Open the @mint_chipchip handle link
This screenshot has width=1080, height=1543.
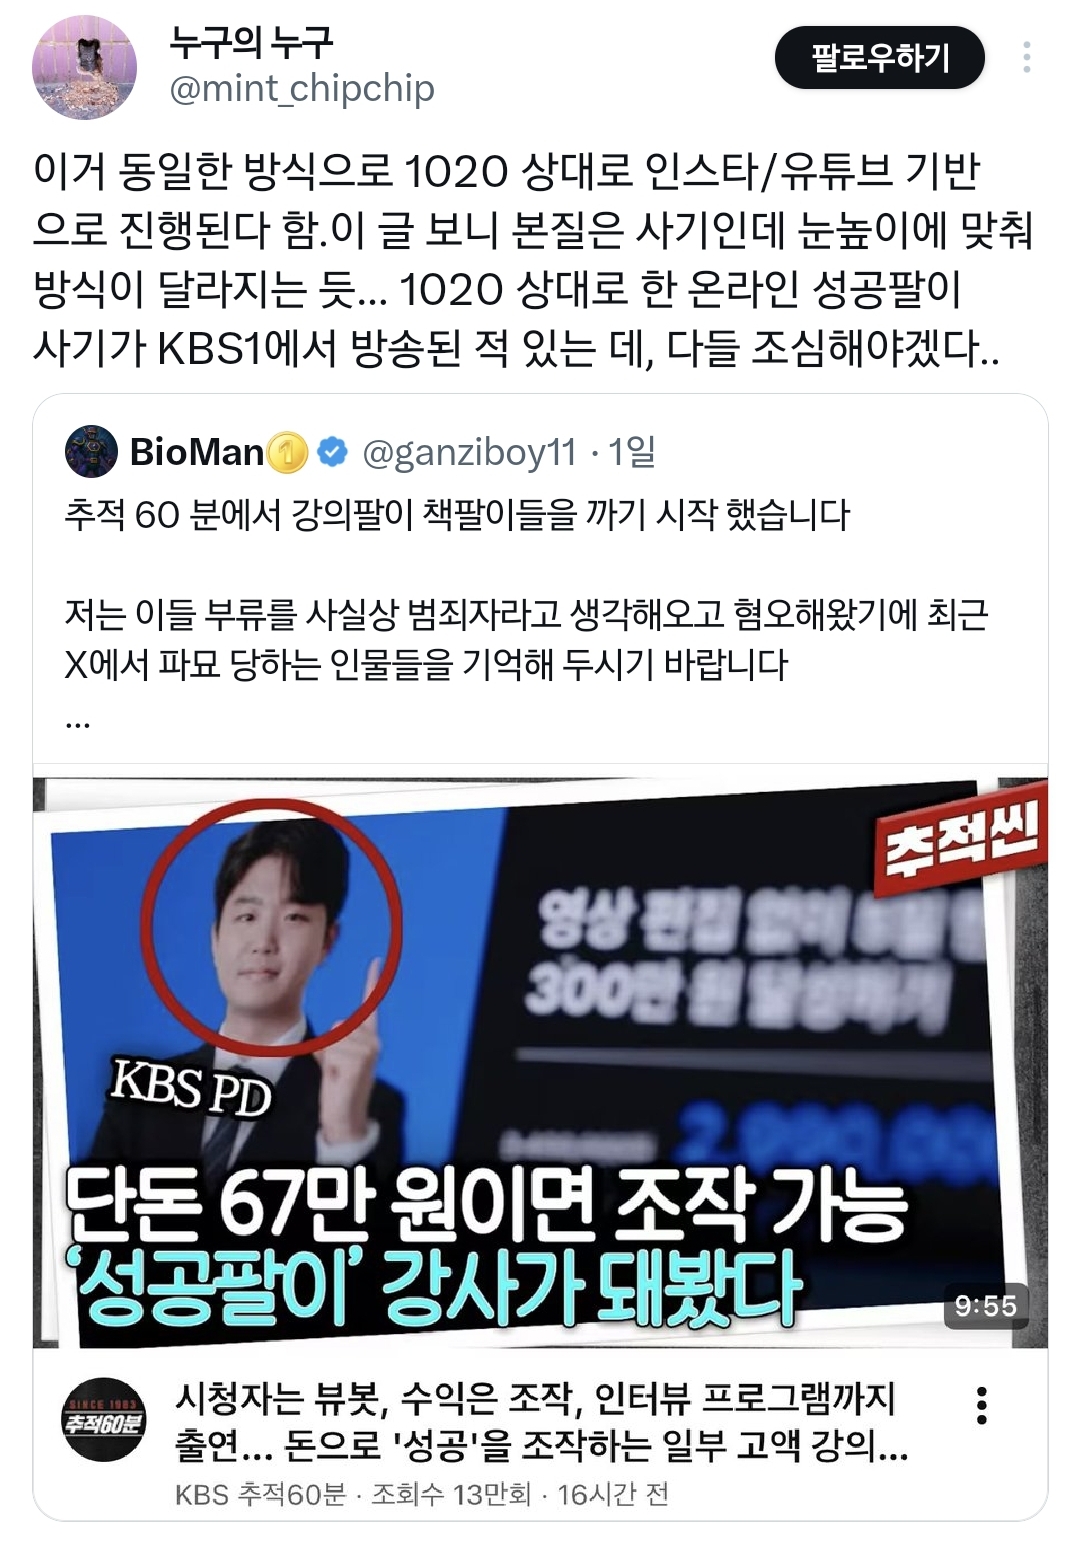point(302,88)
